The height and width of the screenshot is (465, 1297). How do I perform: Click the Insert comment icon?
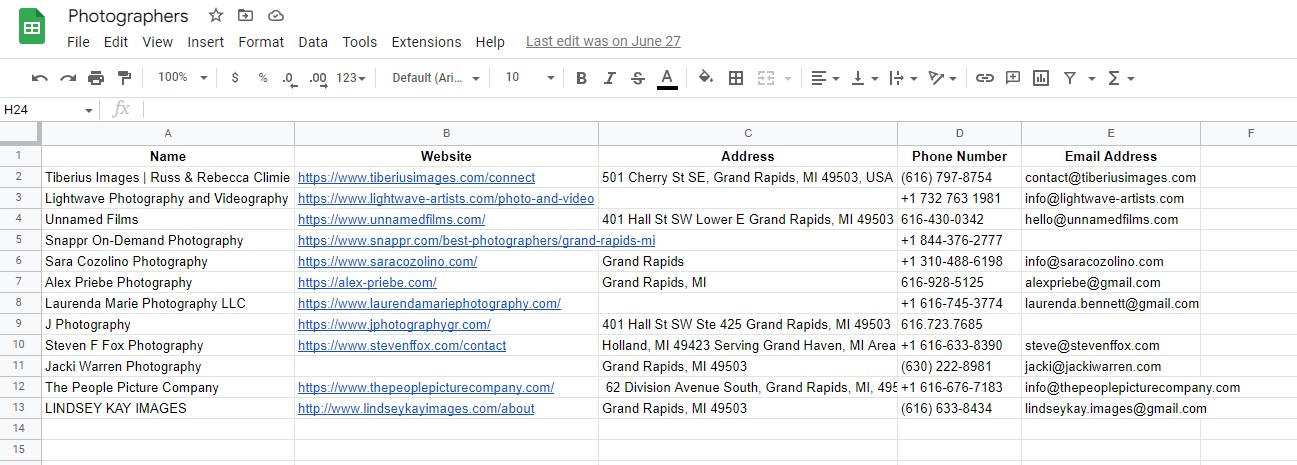pyautogui.click(x=1013, y=78)
